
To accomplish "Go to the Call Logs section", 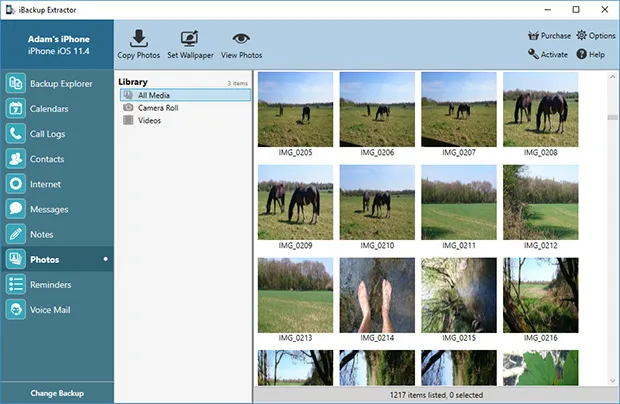I will [57, 134].
